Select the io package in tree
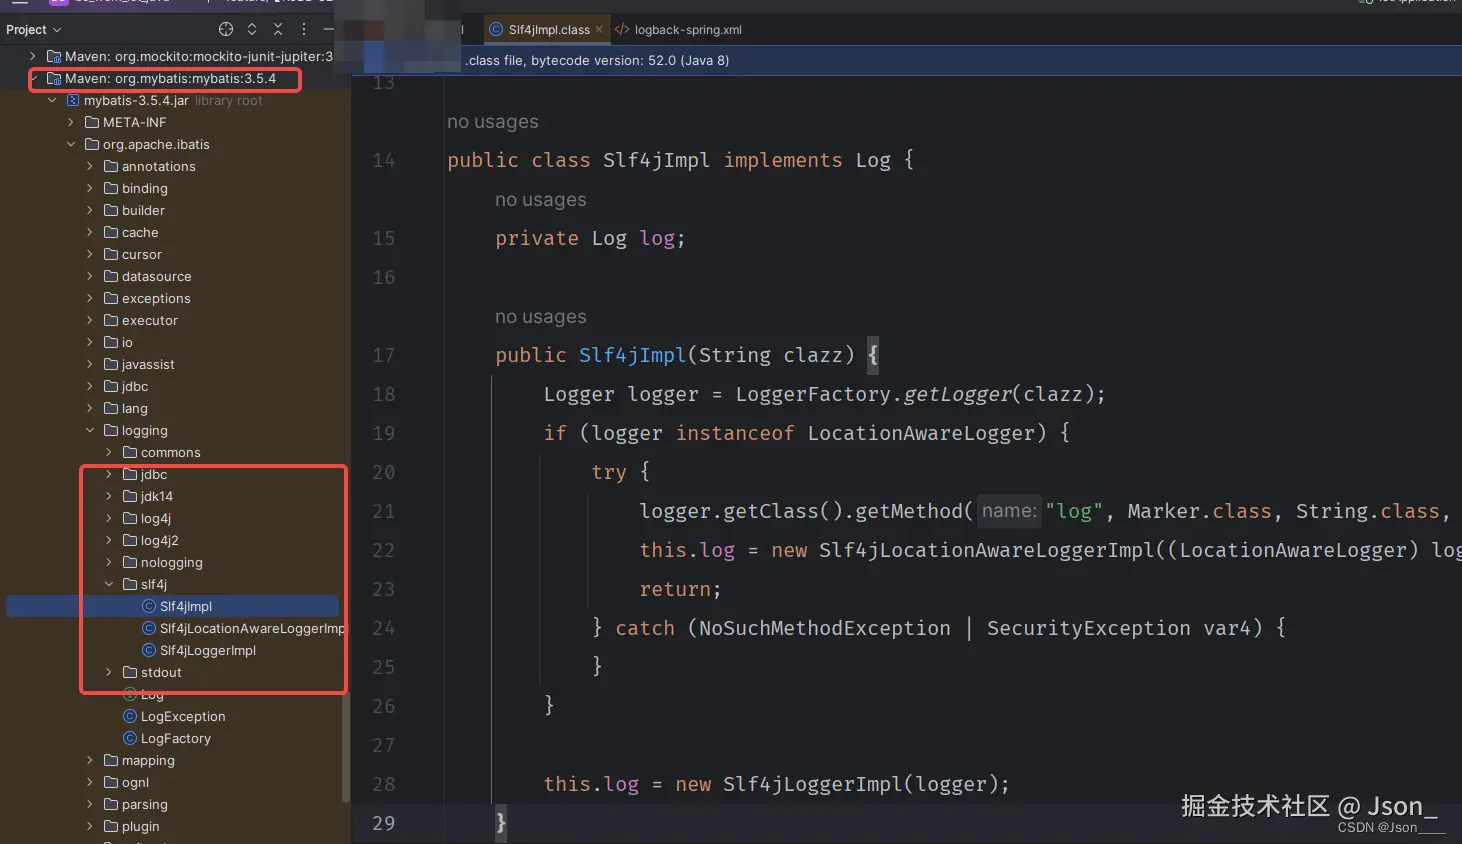This screenshot has height=844, width=1462. pos(127,342)
